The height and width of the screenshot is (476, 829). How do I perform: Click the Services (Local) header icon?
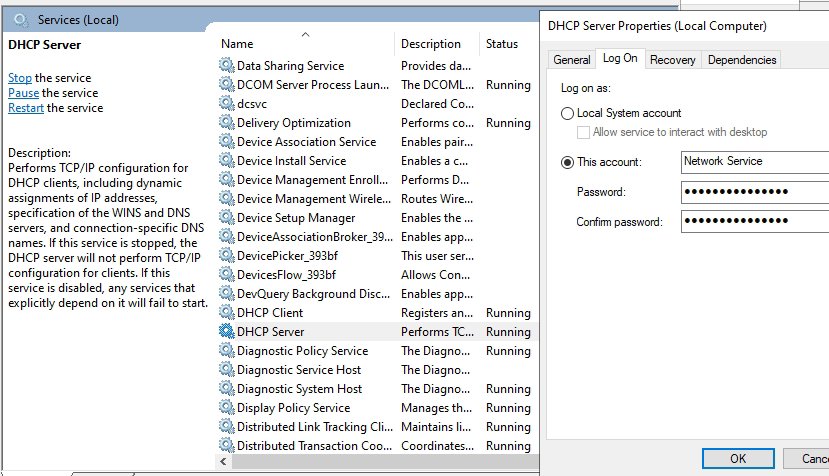point(19,19)
